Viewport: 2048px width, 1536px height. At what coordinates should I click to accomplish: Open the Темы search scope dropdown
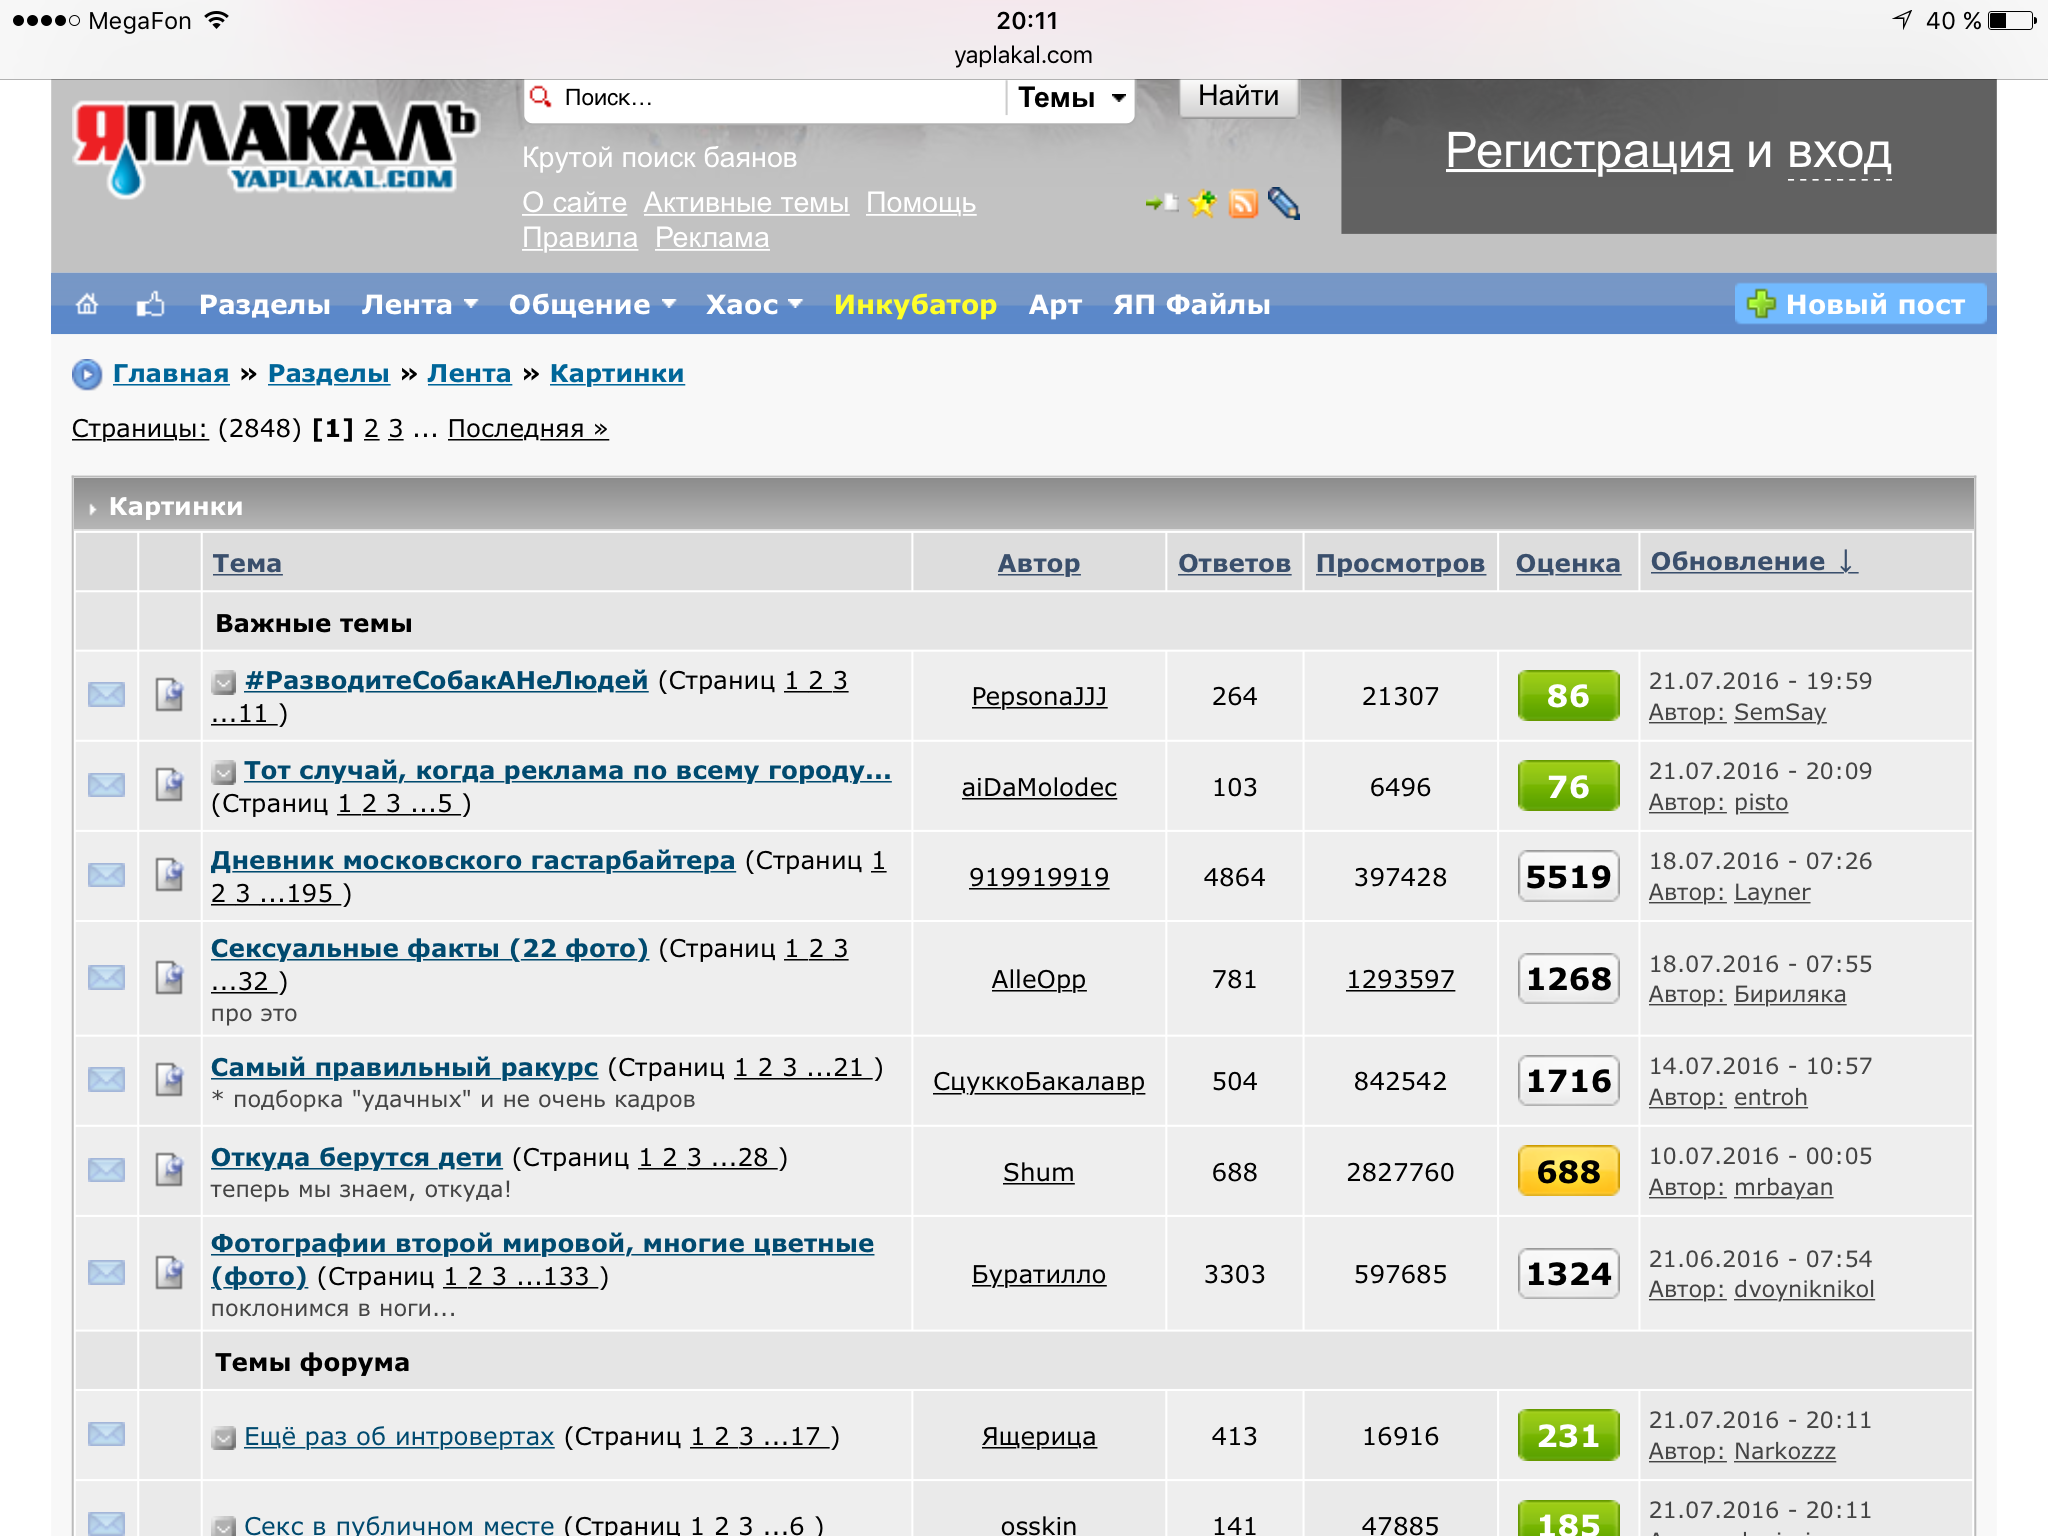coord(1071,98)
